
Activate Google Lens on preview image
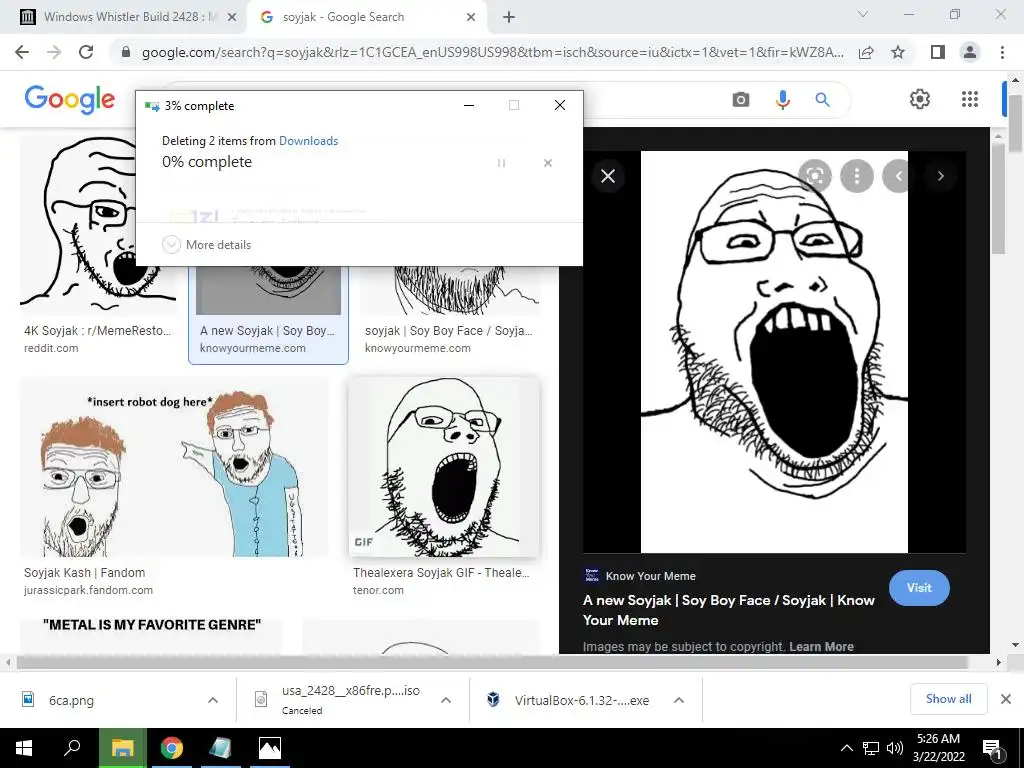(x=814, y=176)
